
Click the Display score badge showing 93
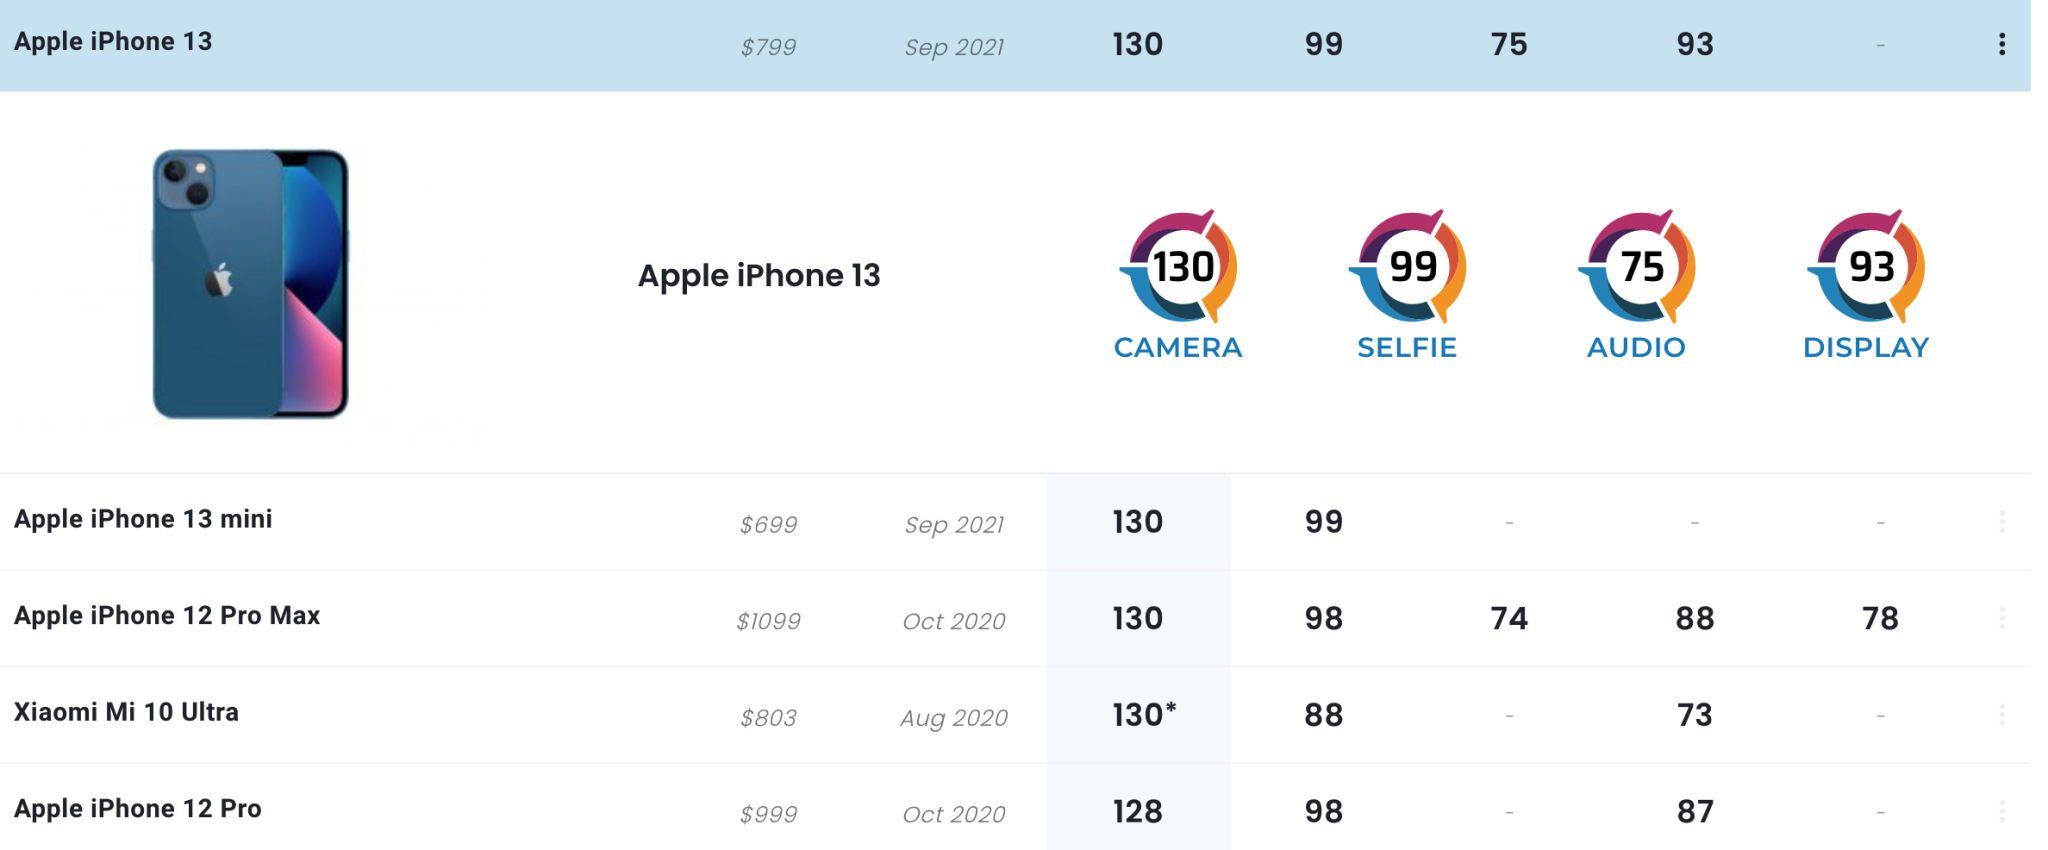(x=1869, y=267)
